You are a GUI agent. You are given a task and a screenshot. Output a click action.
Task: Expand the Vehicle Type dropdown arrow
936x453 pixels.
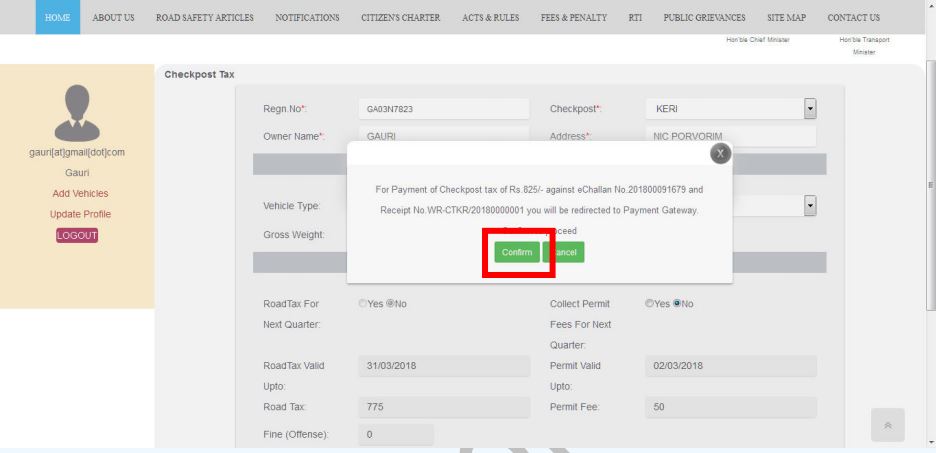point(811,204)
